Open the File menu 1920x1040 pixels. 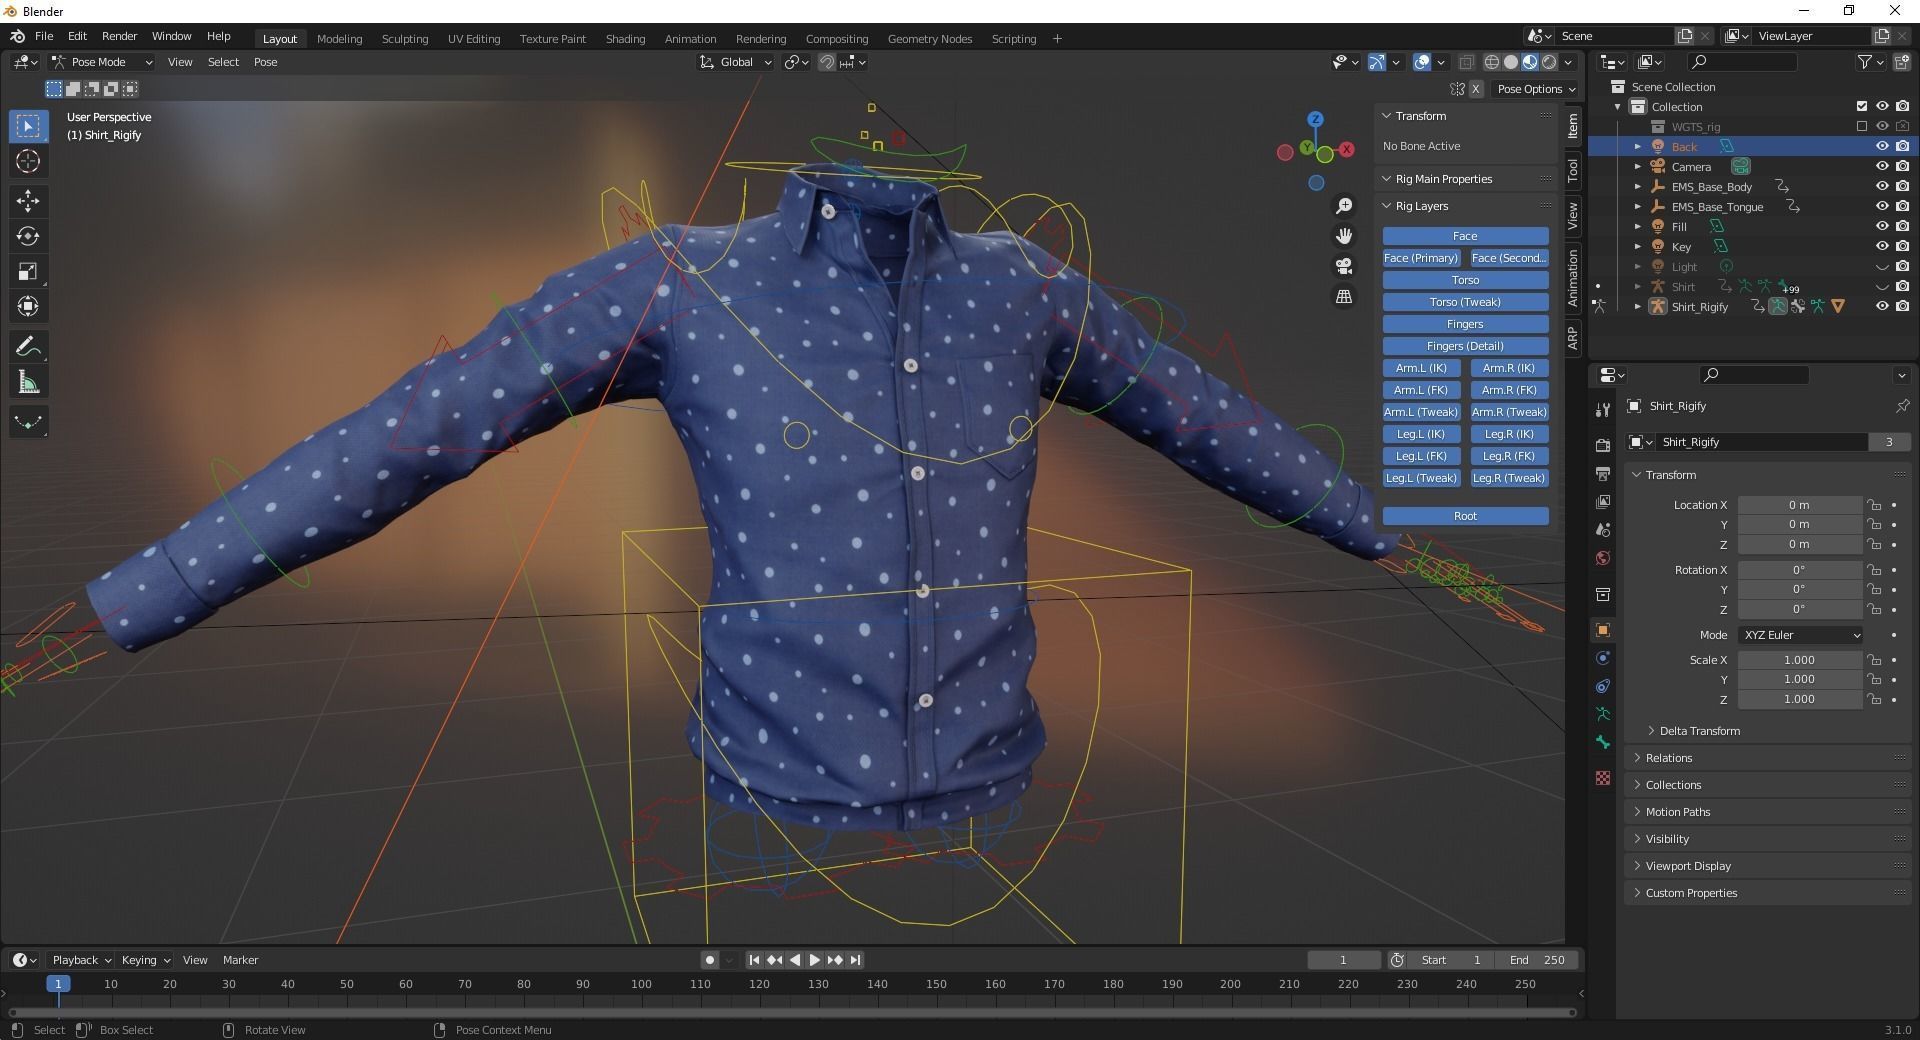(x=44, y=36)
